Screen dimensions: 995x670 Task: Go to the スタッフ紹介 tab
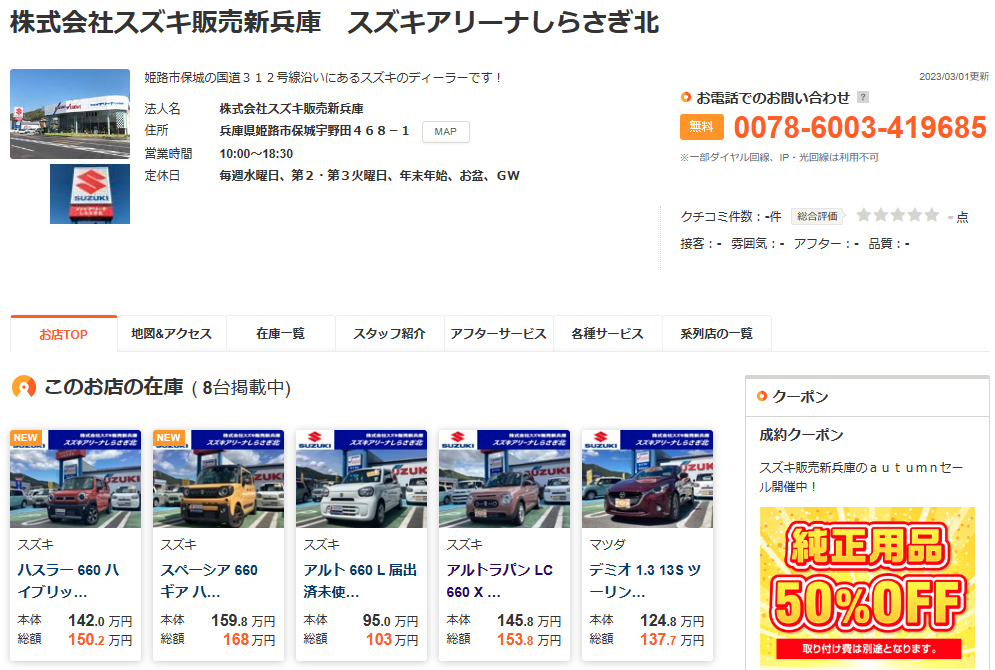(390, 334)
